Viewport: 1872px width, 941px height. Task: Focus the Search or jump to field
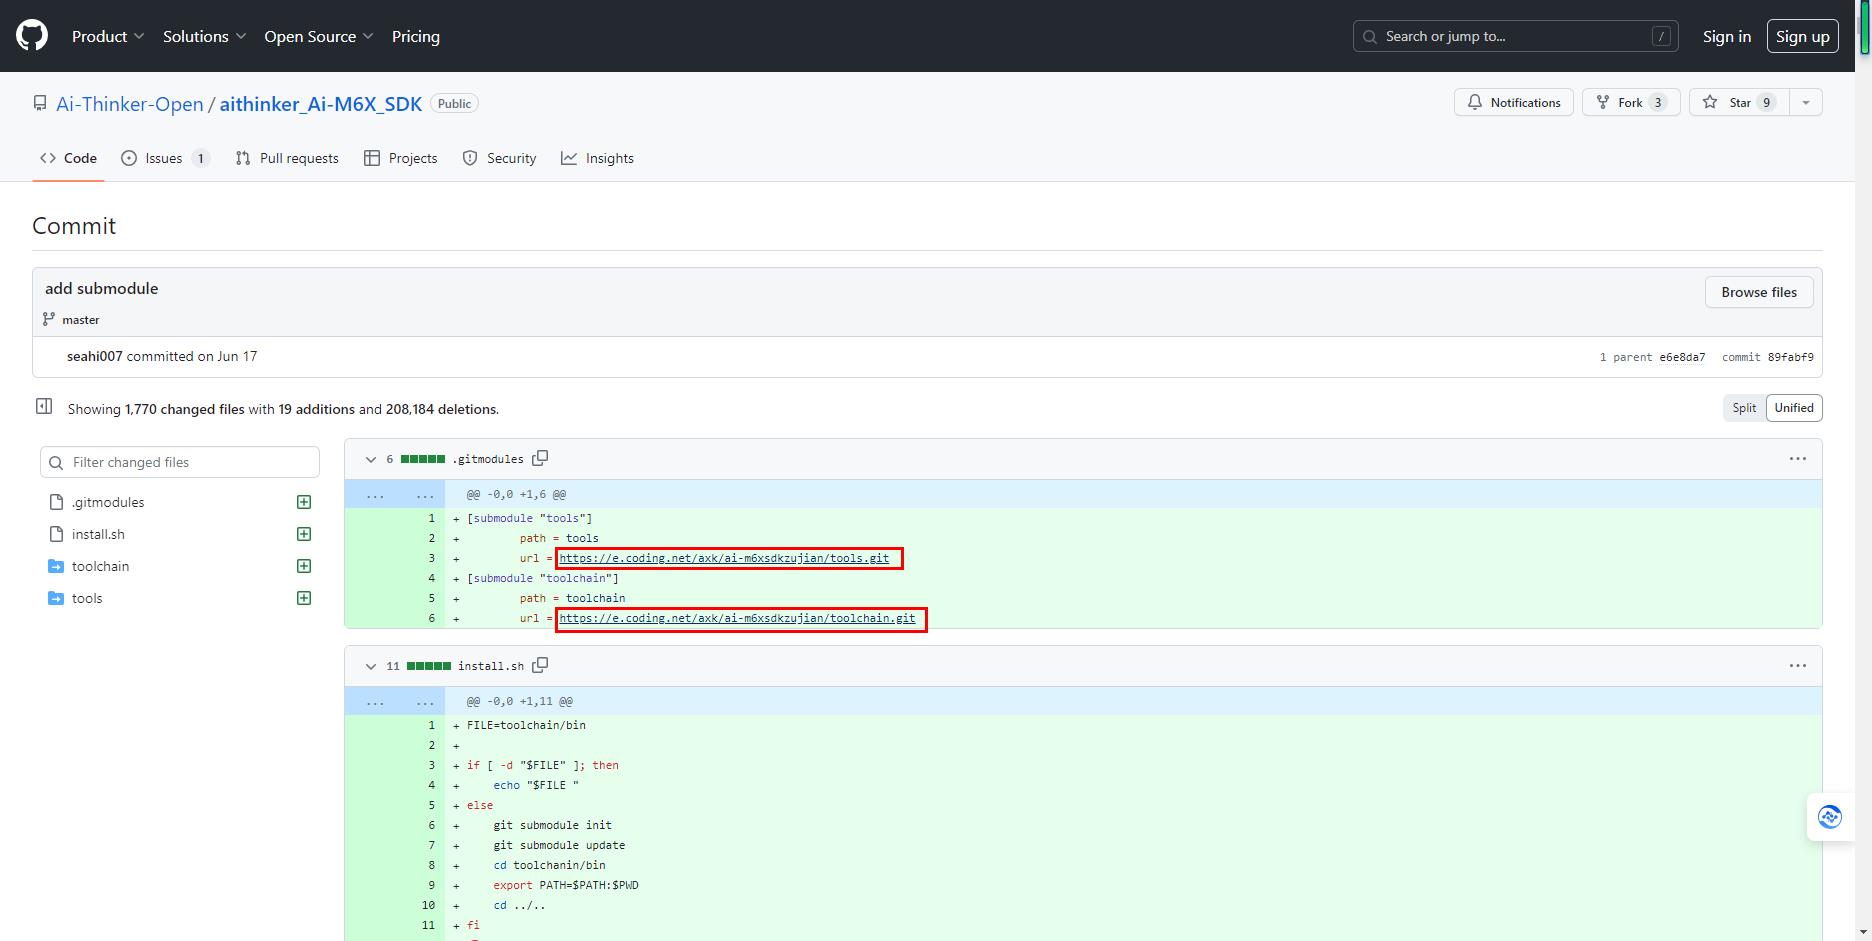tap(1515, 36)
